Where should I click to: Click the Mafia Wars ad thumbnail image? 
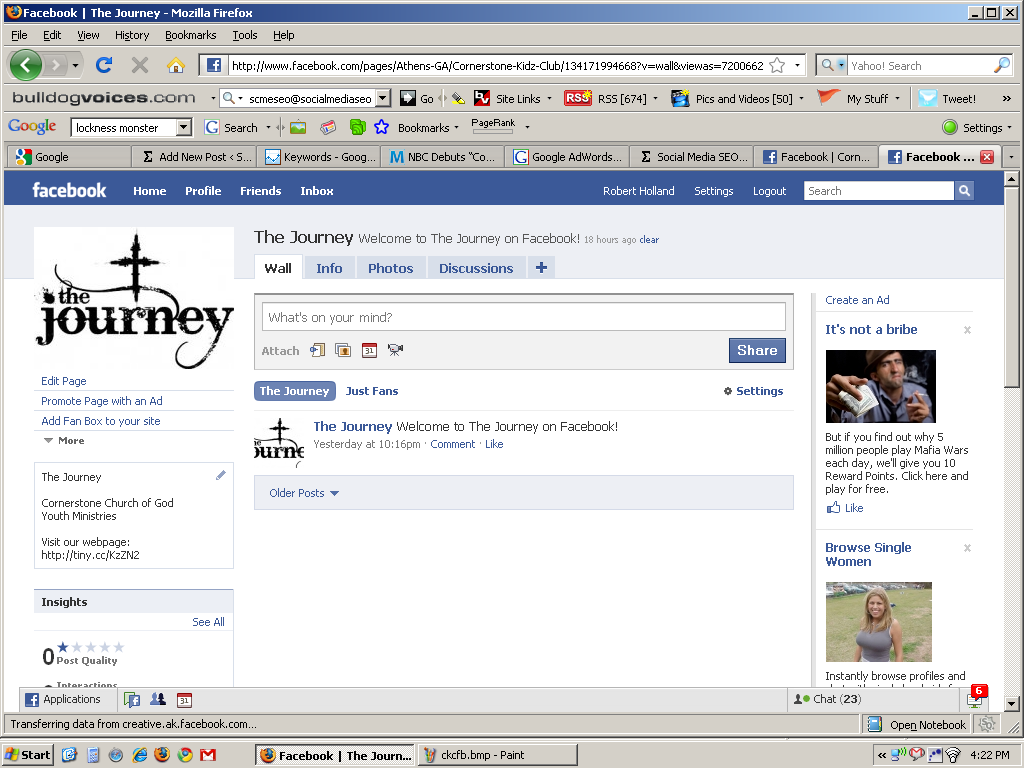pyautogui.click(x=880, y=386)
